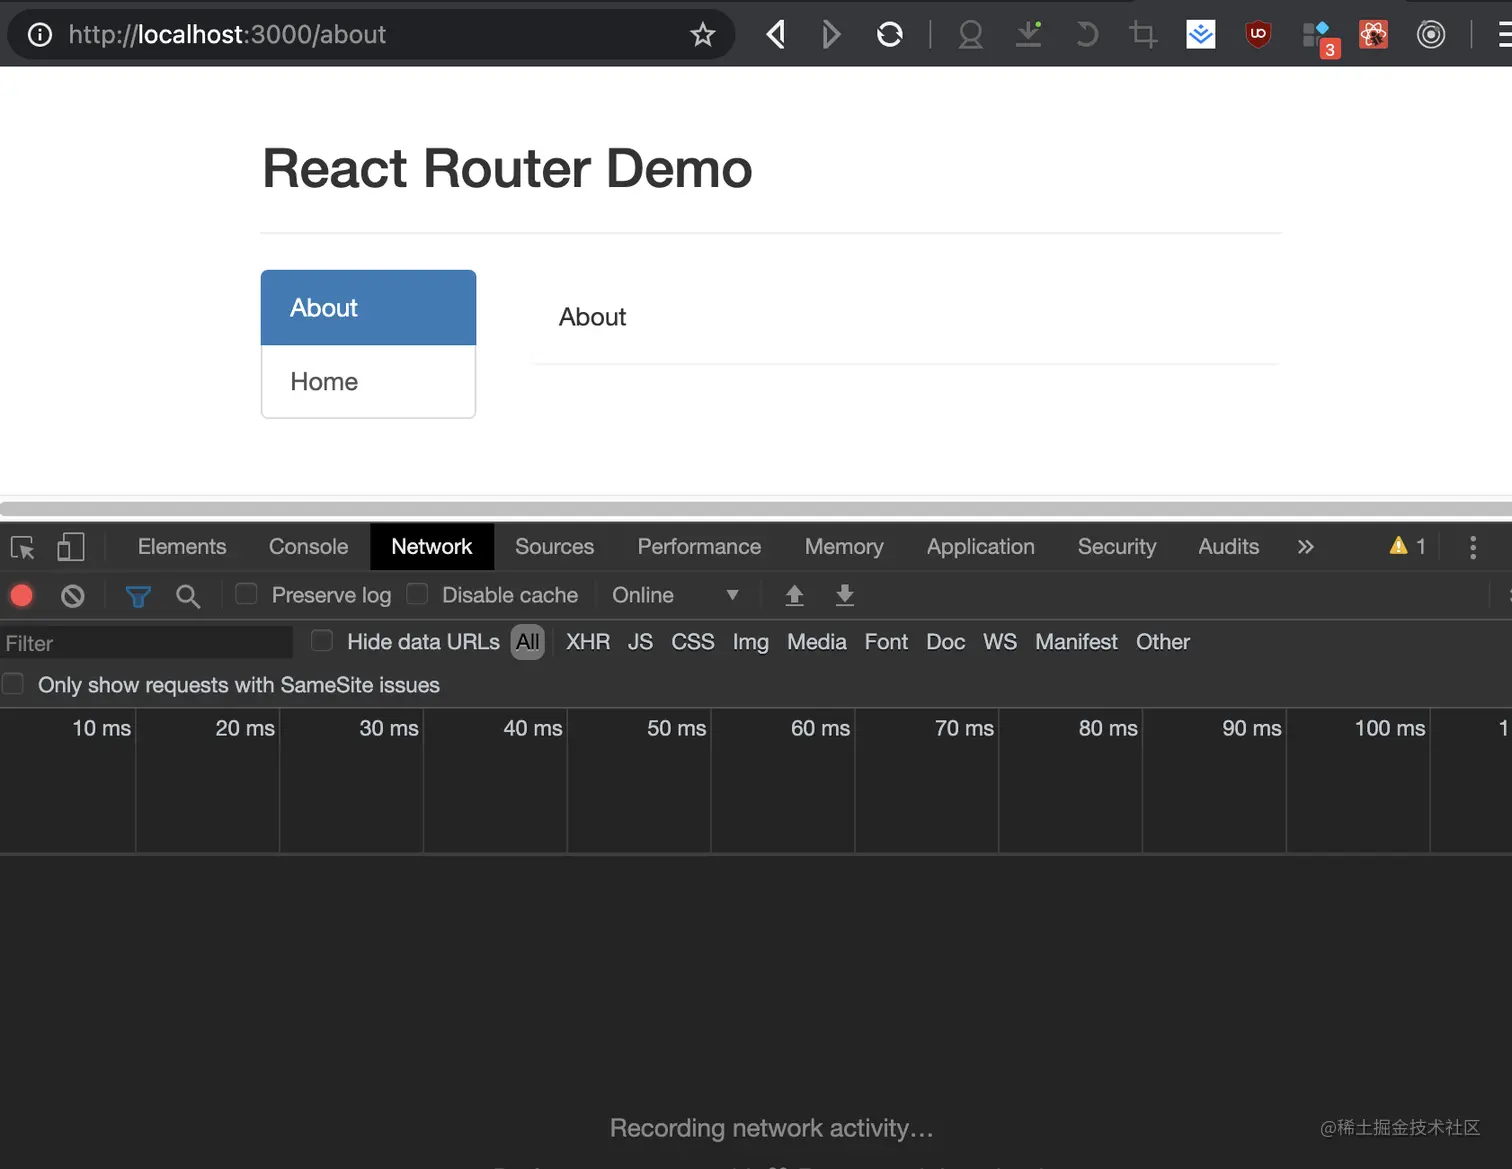This screenshot has width=1512, height=1169.
Task: Filter requests by WS type
Action: tap(1000, 642)
